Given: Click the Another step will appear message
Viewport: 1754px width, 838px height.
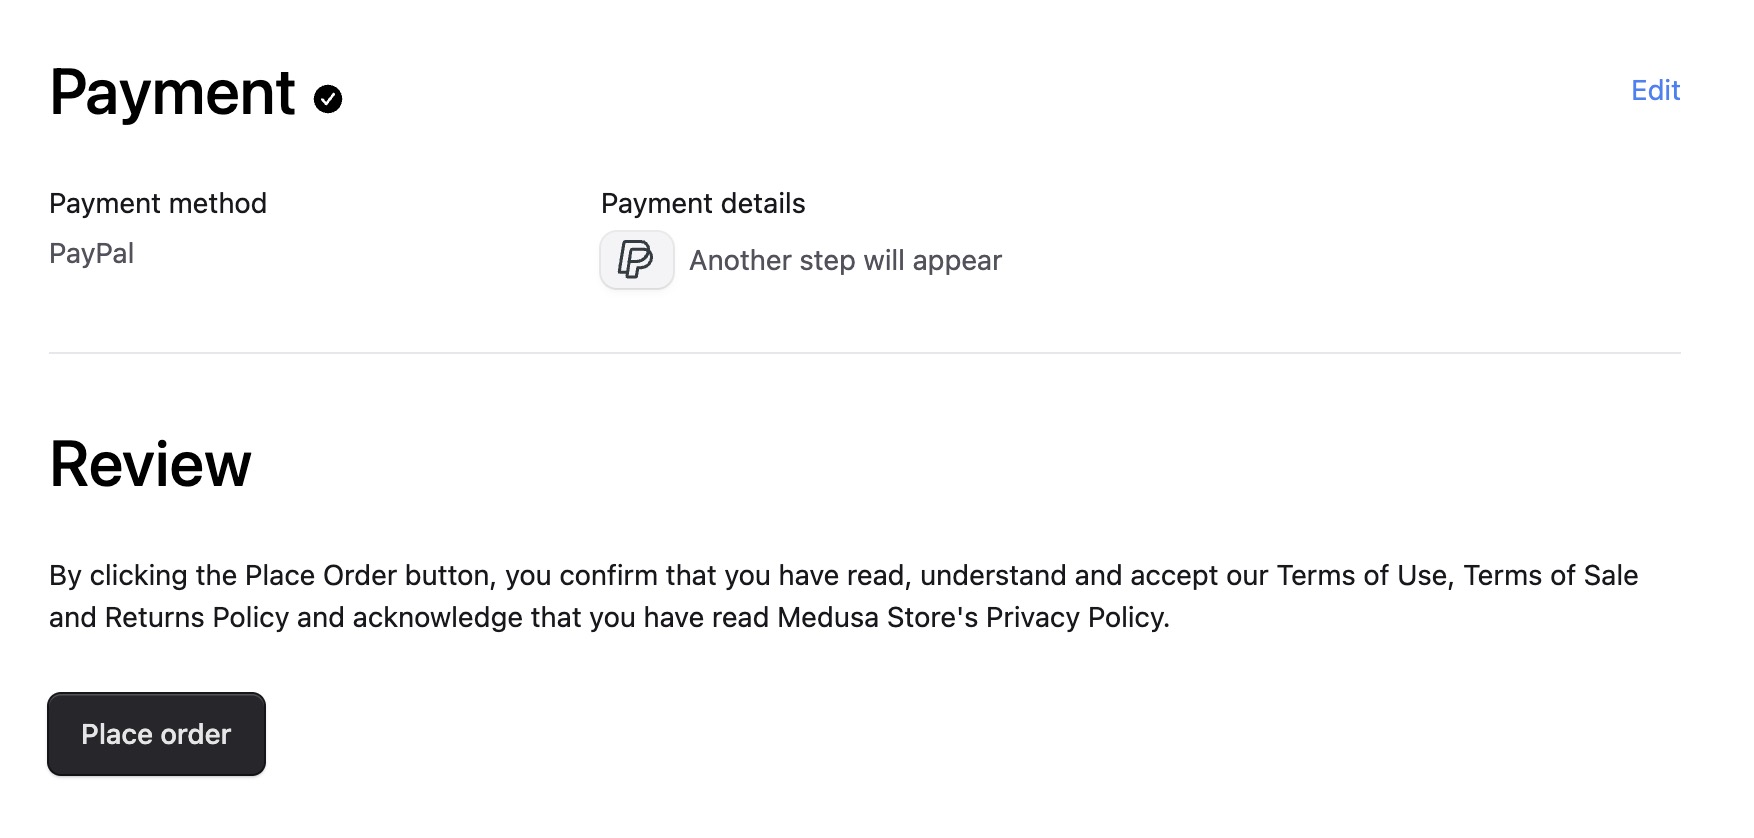Looking at the screenshot, I should point(845,260).
